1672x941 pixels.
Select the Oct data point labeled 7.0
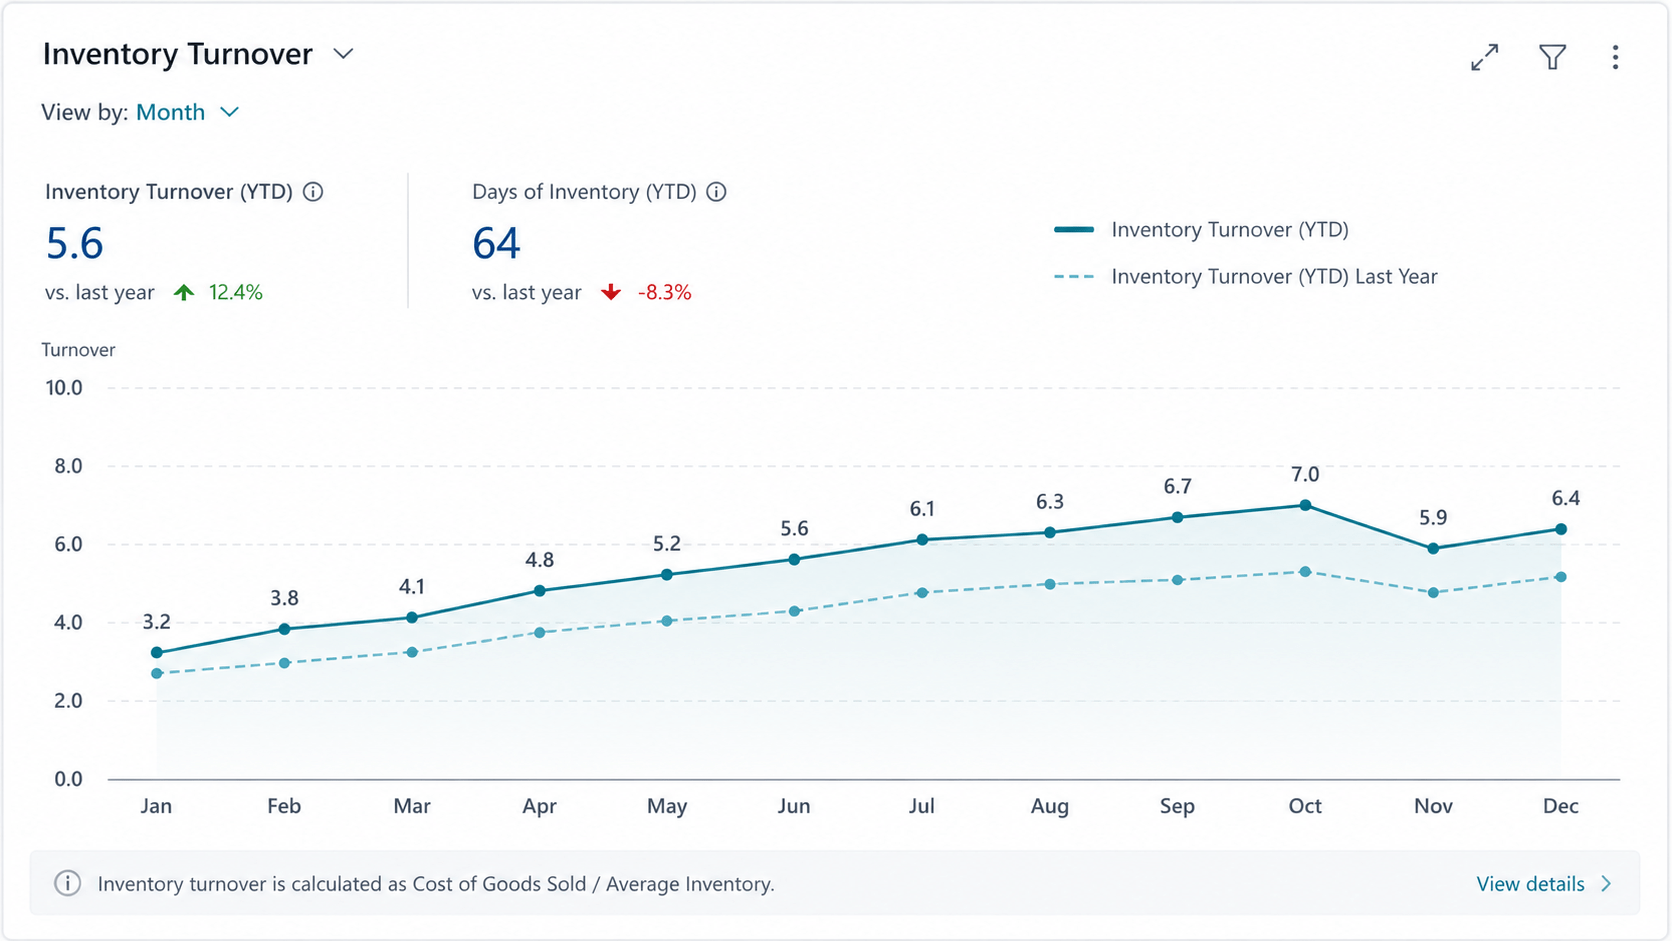pyautogui.click(x=1305, y=505)
